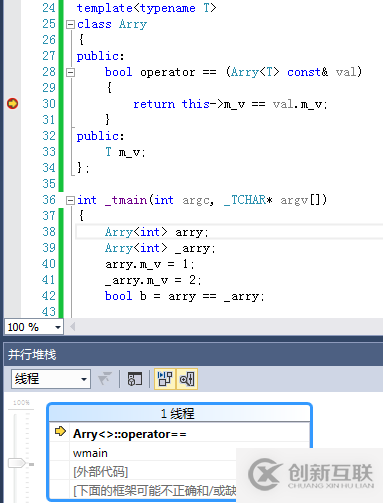The width and height of the screenshot is (383, 503).
Task: Click the current frame yellow arrow icon
Action: click(60, 431)
